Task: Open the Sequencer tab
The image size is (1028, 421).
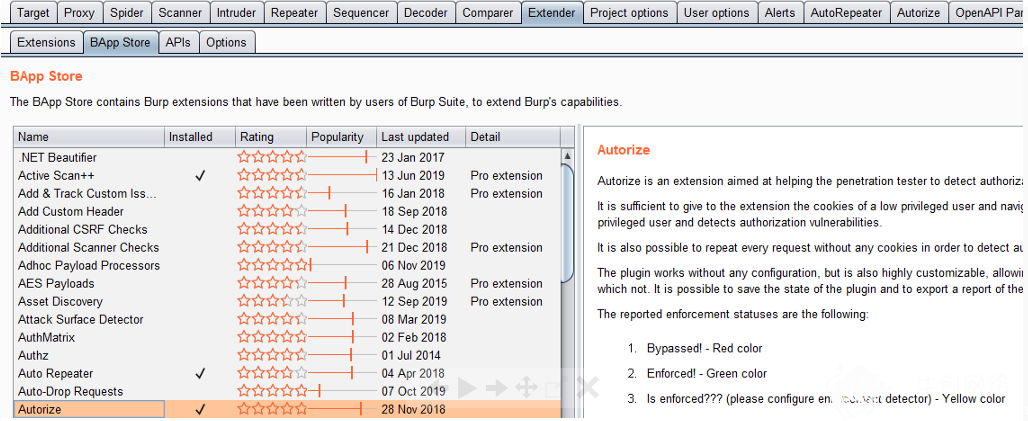Action: (x=361, y=12)
